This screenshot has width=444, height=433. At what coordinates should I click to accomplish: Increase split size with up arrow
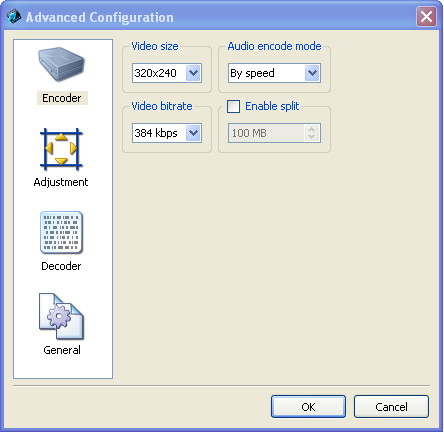311,129
